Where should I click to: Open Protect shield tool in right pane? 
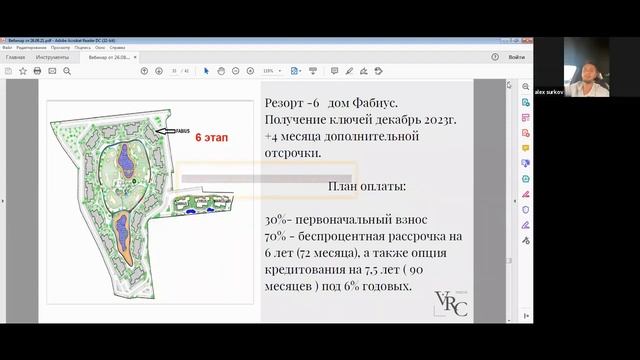526,209
